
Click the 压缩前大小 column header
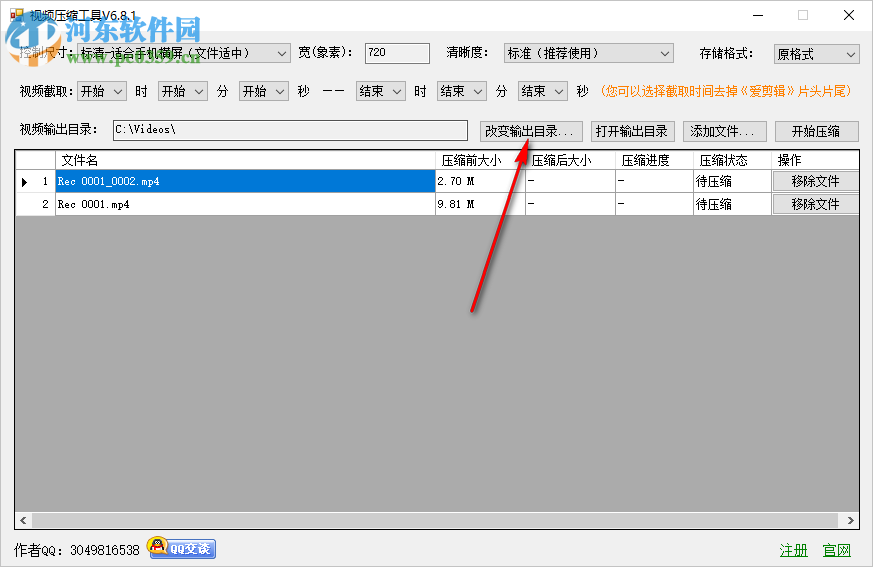[480, 160]
